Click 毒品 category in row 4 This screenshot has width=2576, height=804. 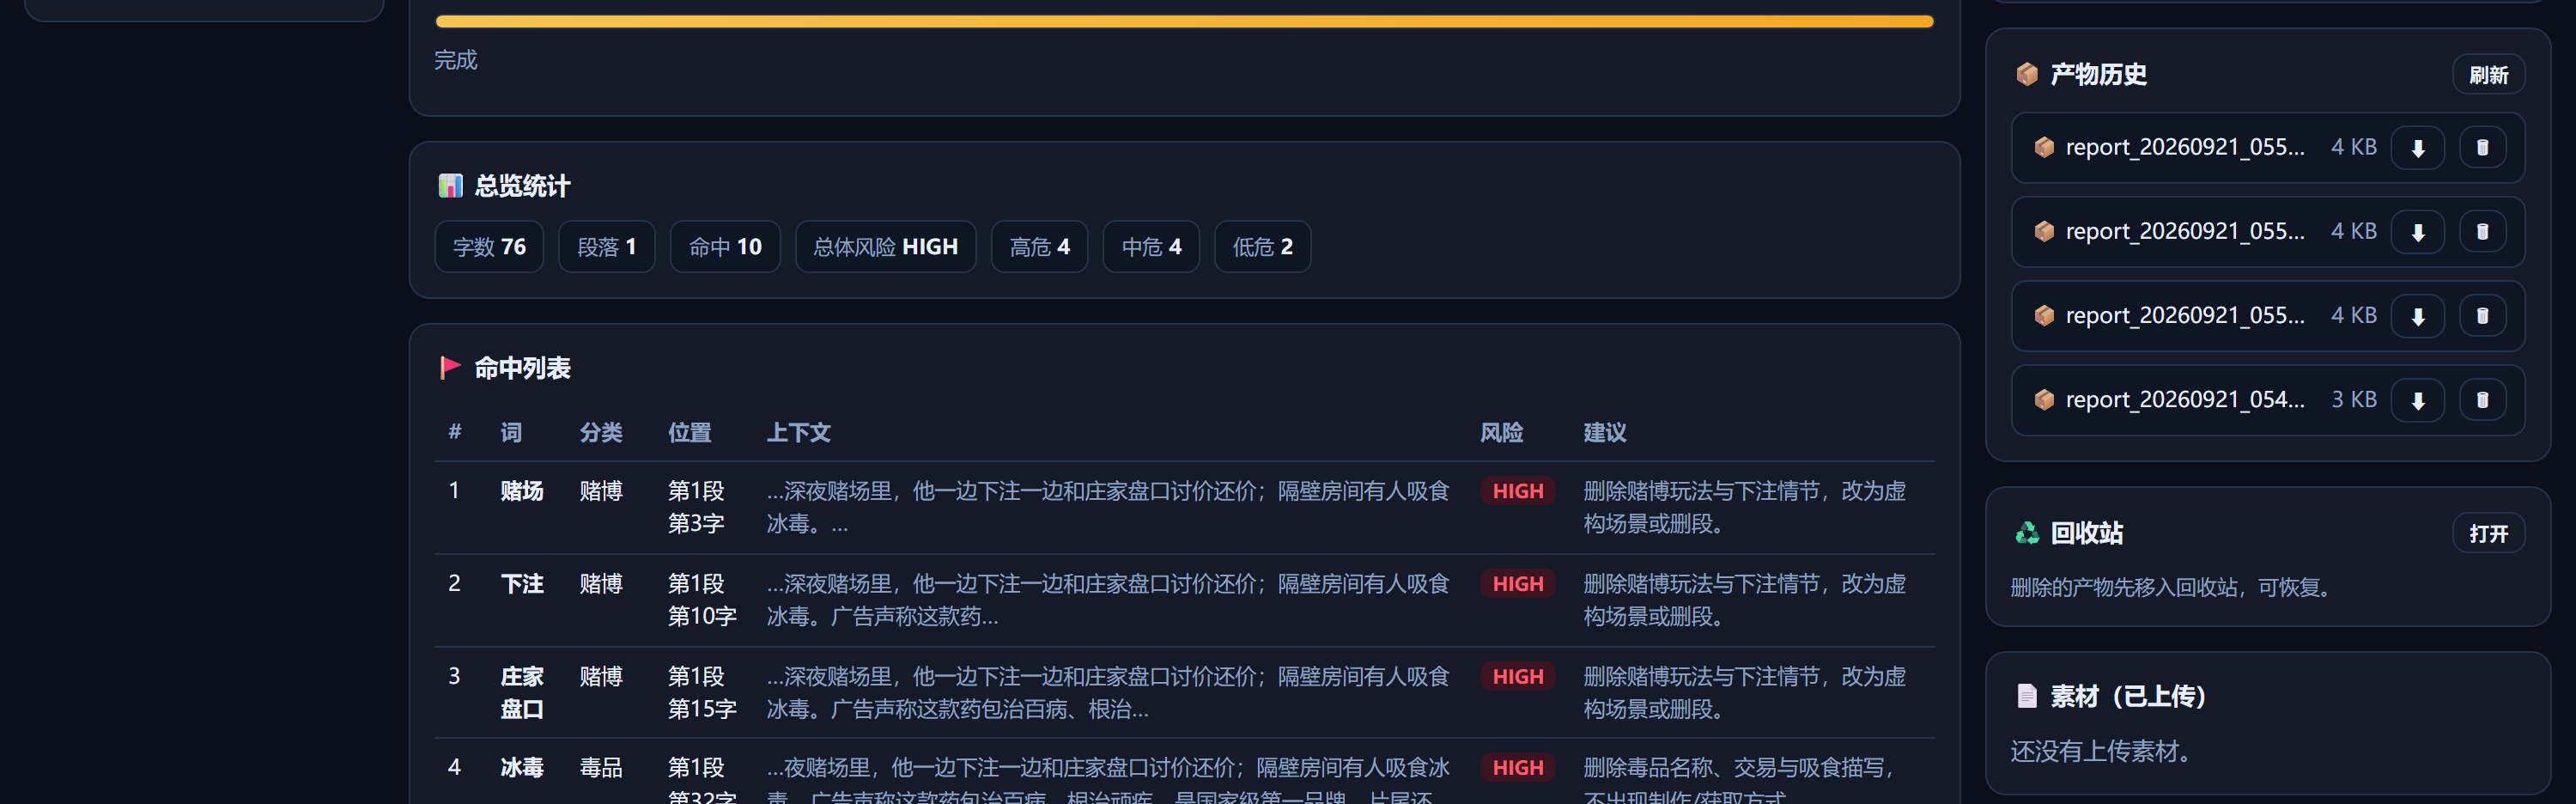[601, 768]
